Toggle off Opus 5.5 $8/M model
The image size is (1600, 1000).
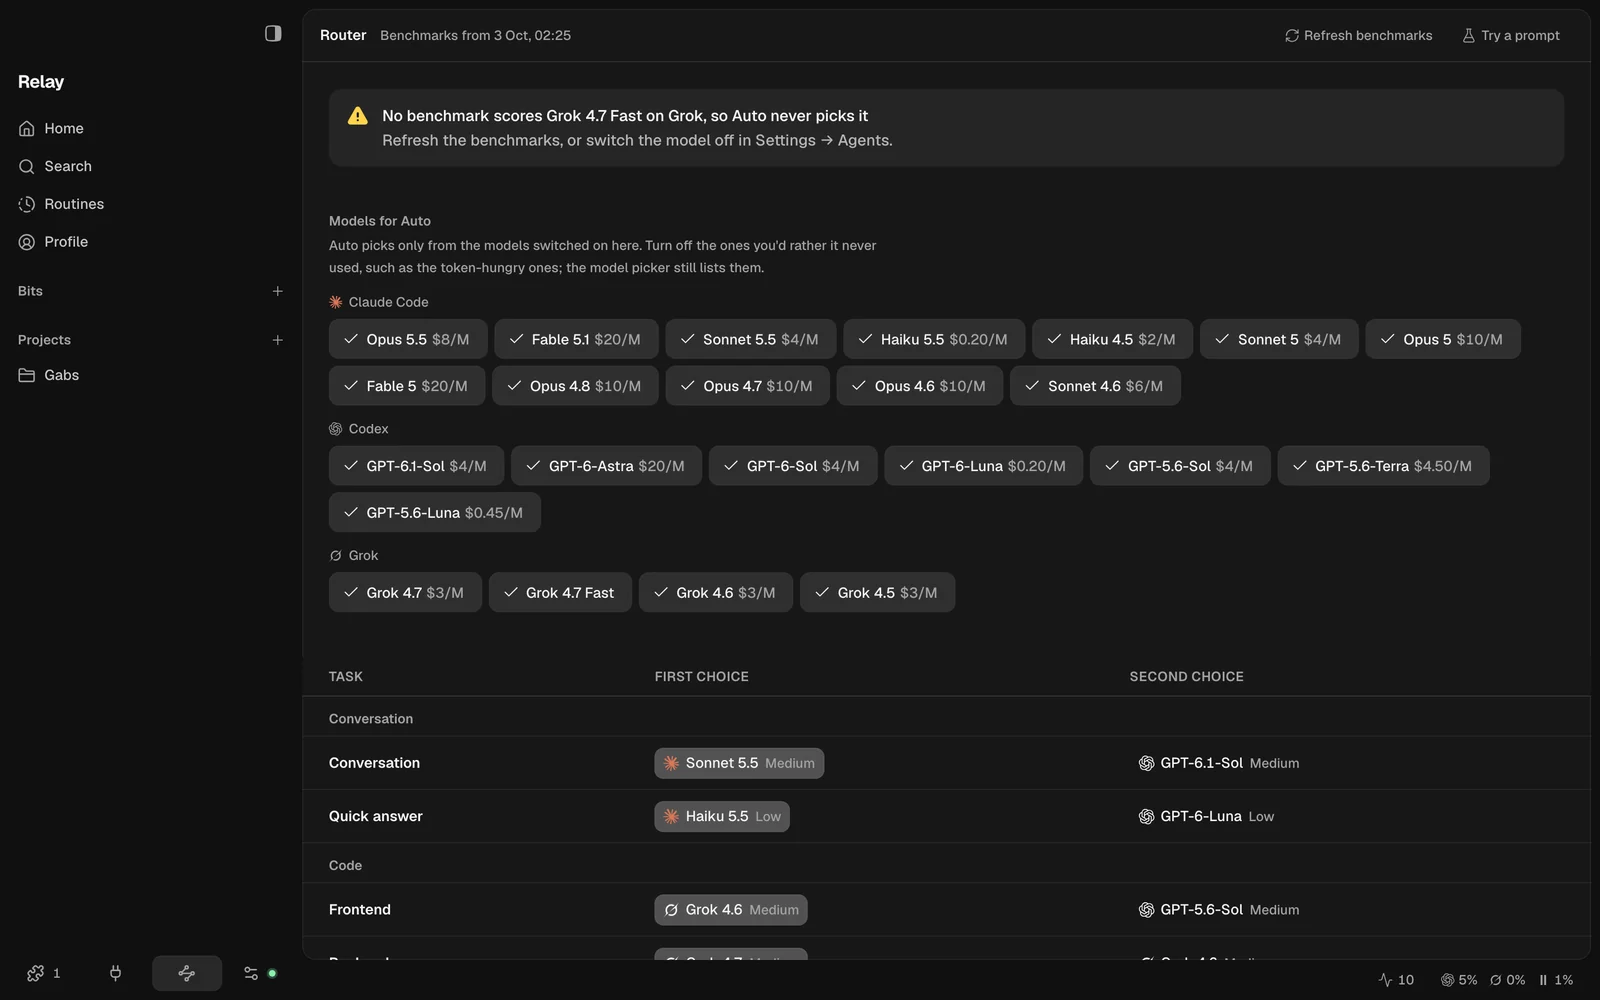(x=408, y=339)
